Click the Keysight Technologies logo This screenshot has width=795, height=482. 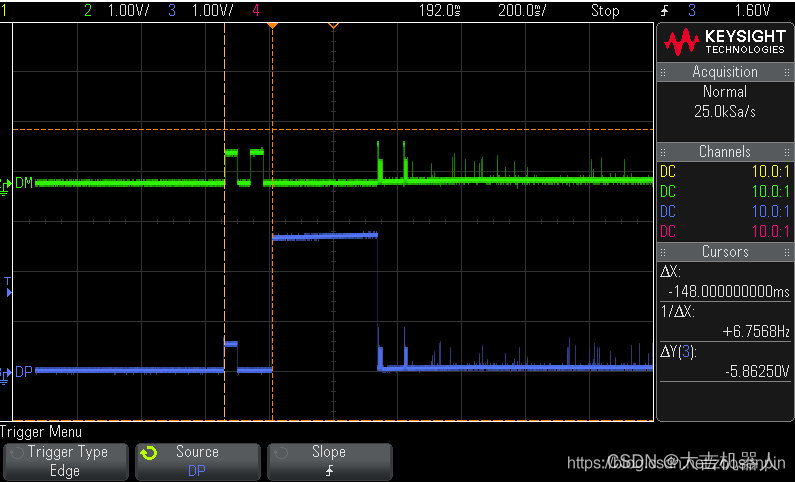pyautogui.click(x=725, y=42)
